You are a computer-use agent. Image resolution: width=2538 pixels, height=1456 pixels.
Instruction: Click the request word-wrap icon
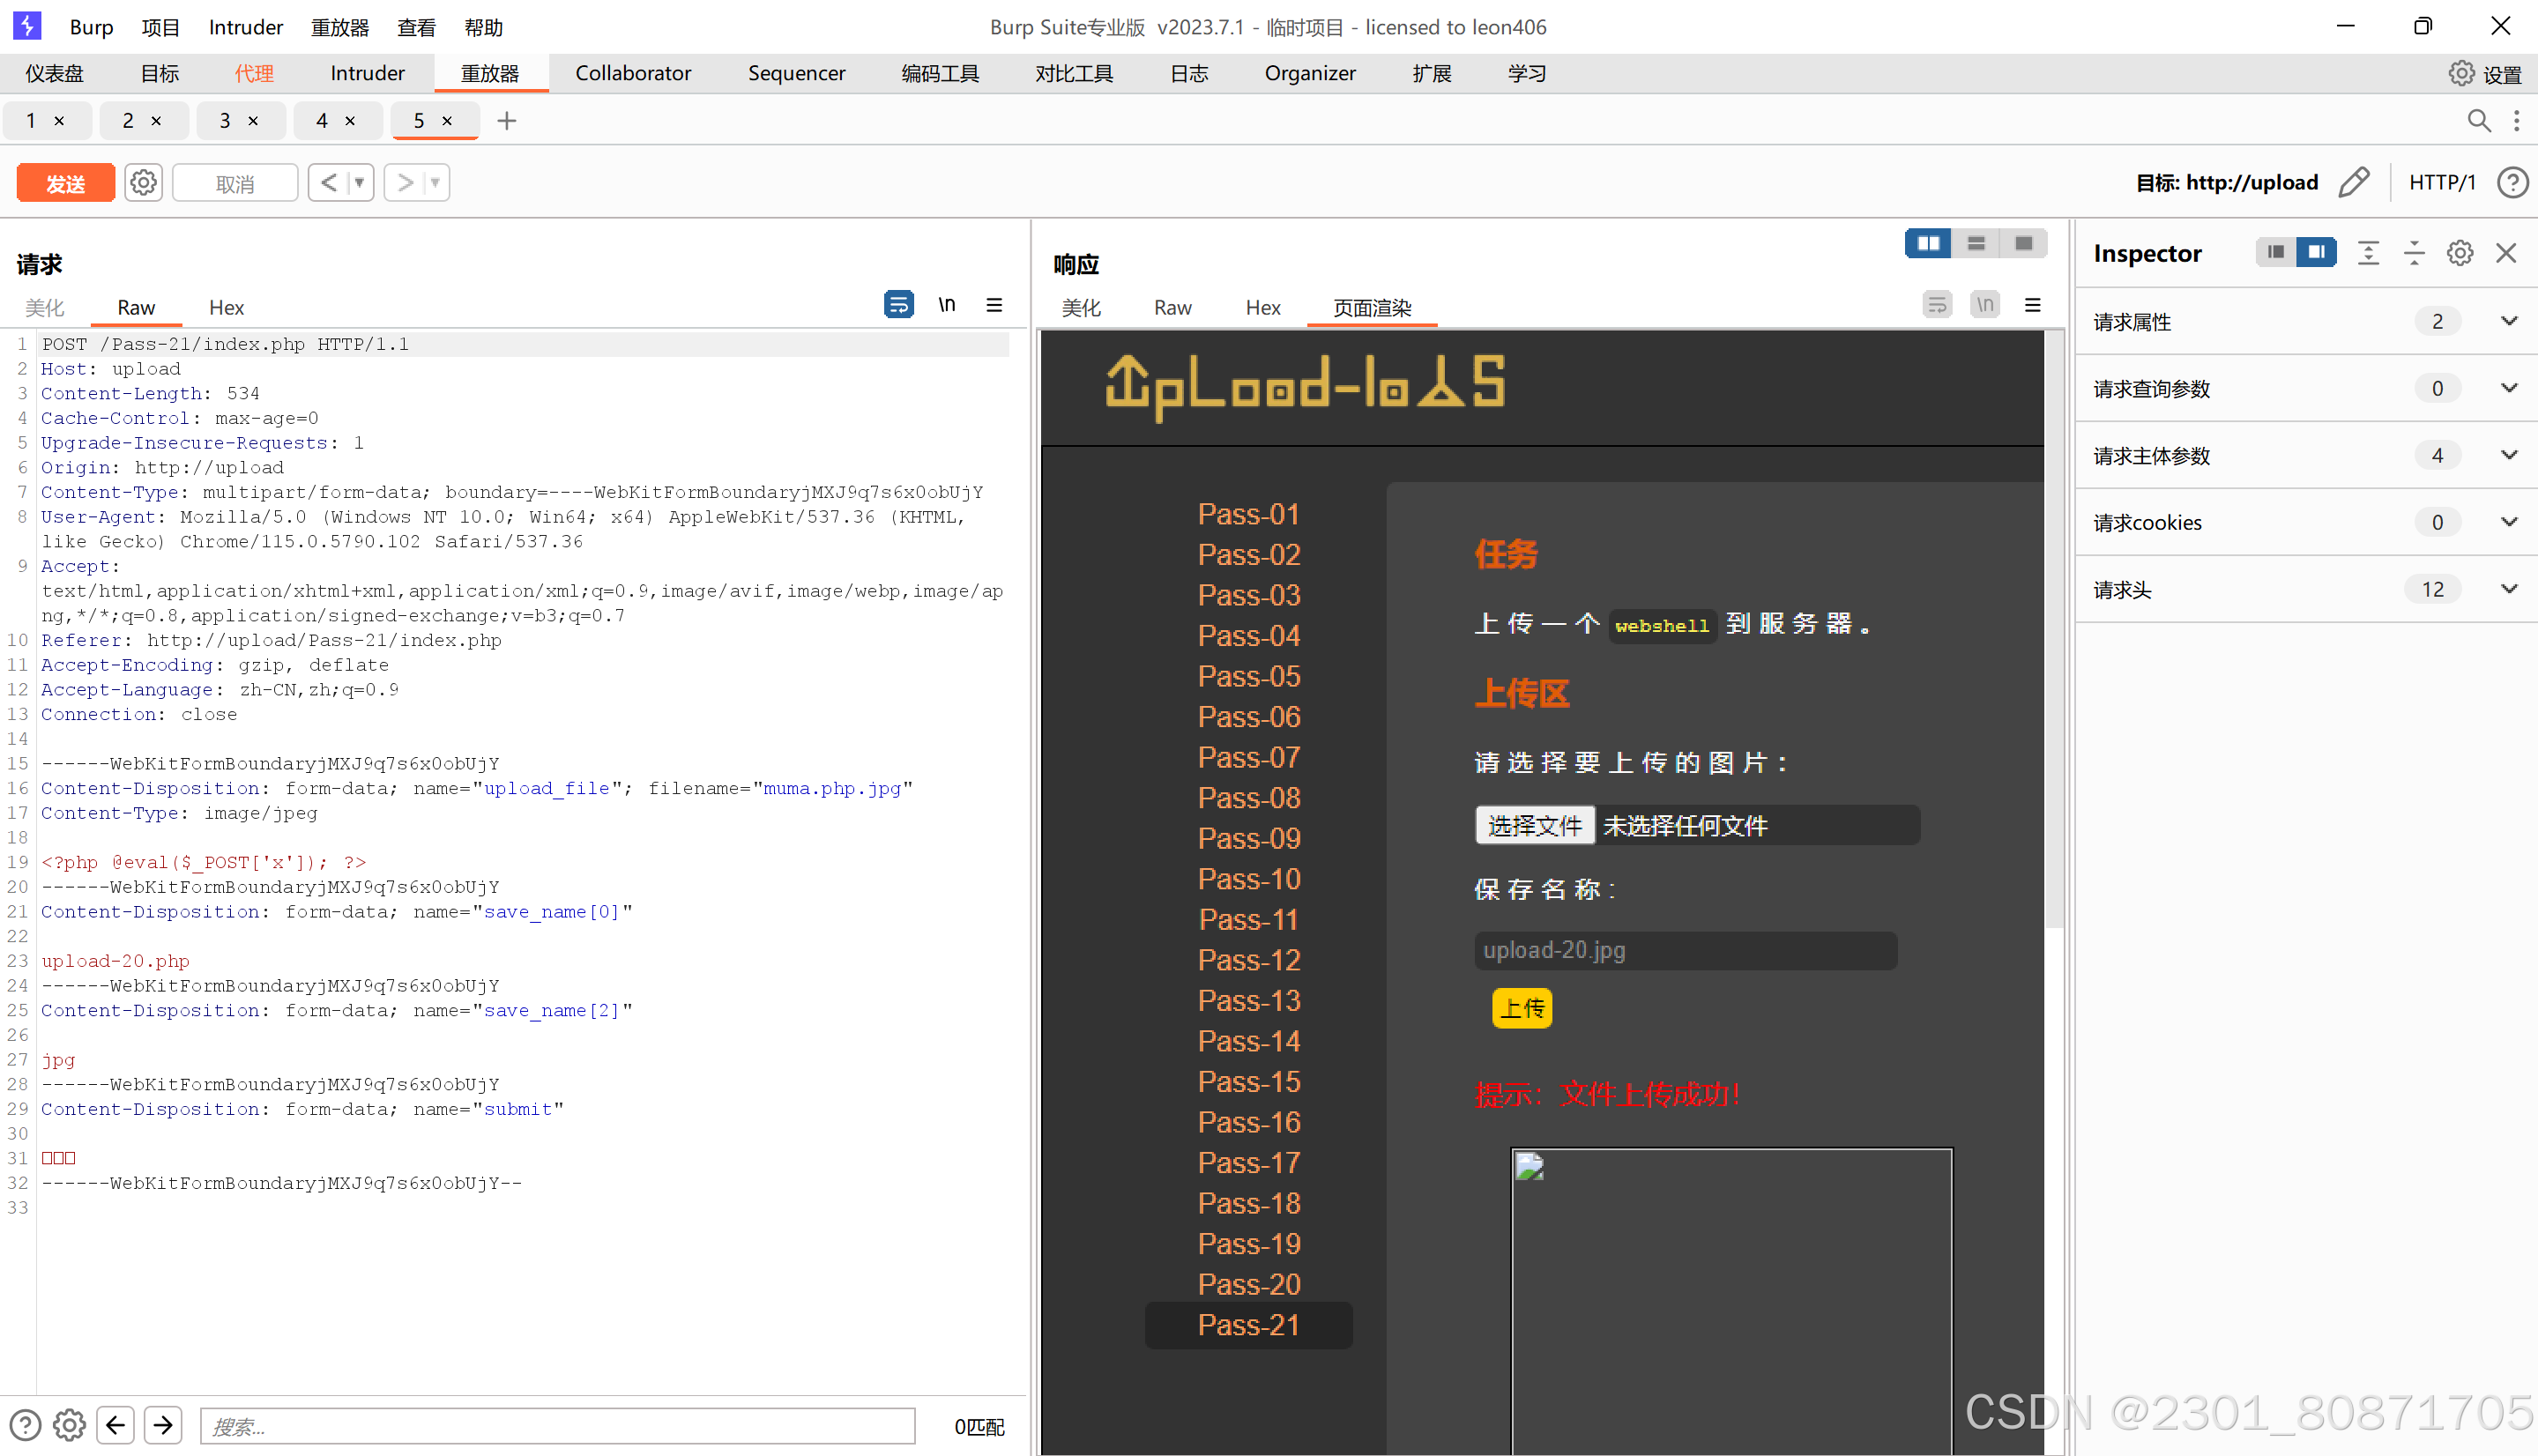898,304
